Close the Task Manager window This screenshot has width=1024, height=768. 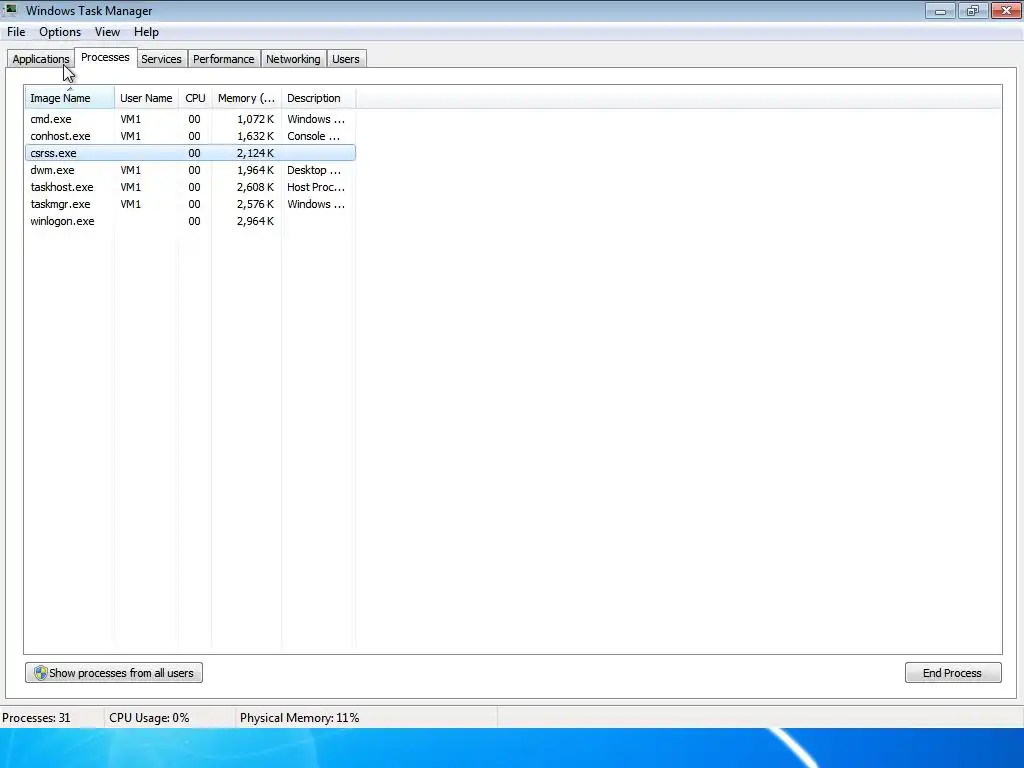tap(1006, 10)
